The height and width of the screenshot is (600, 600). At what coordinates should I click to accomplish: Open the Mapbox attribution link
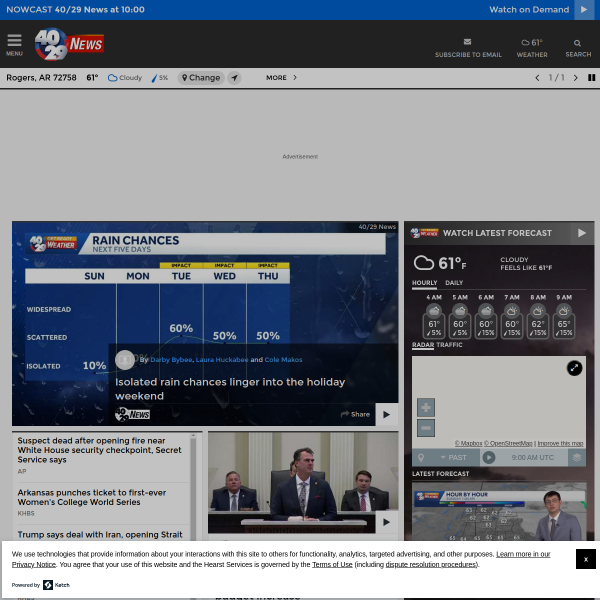[x=468, y=443]
